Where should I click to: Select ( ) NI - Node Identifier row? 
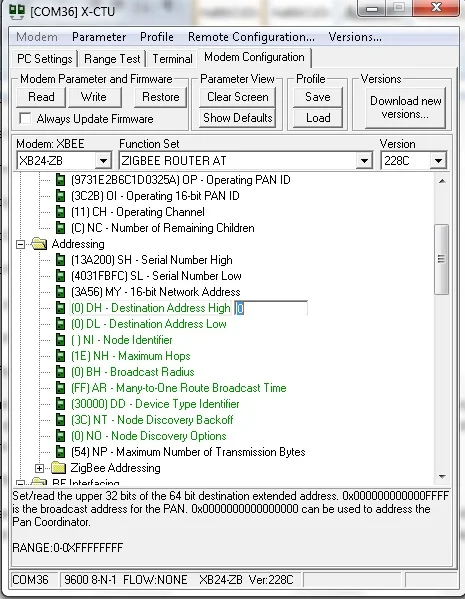click(122, 340)
